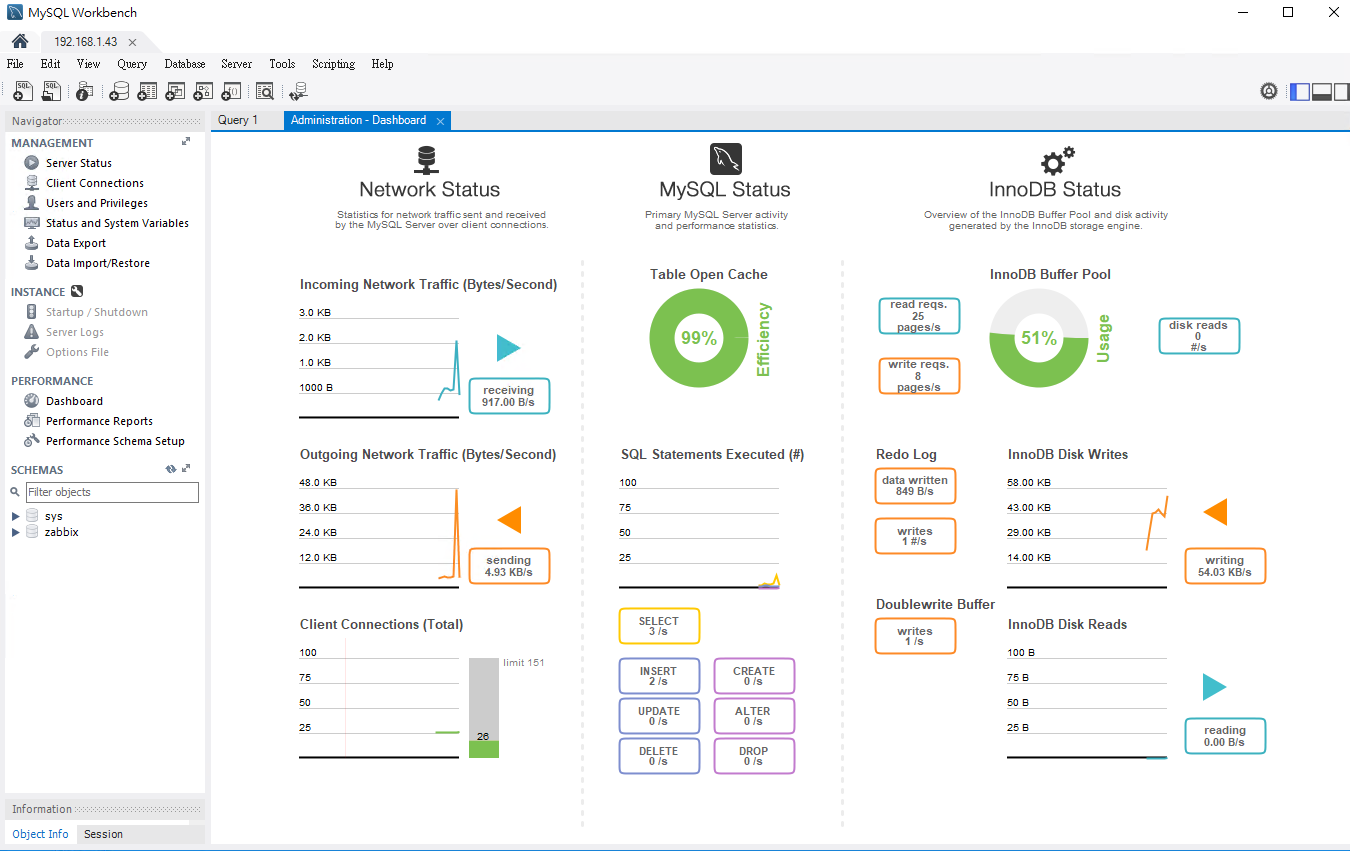Open Options File under INSTANCE
The image size is (1350, 851).
coord(77,352)
